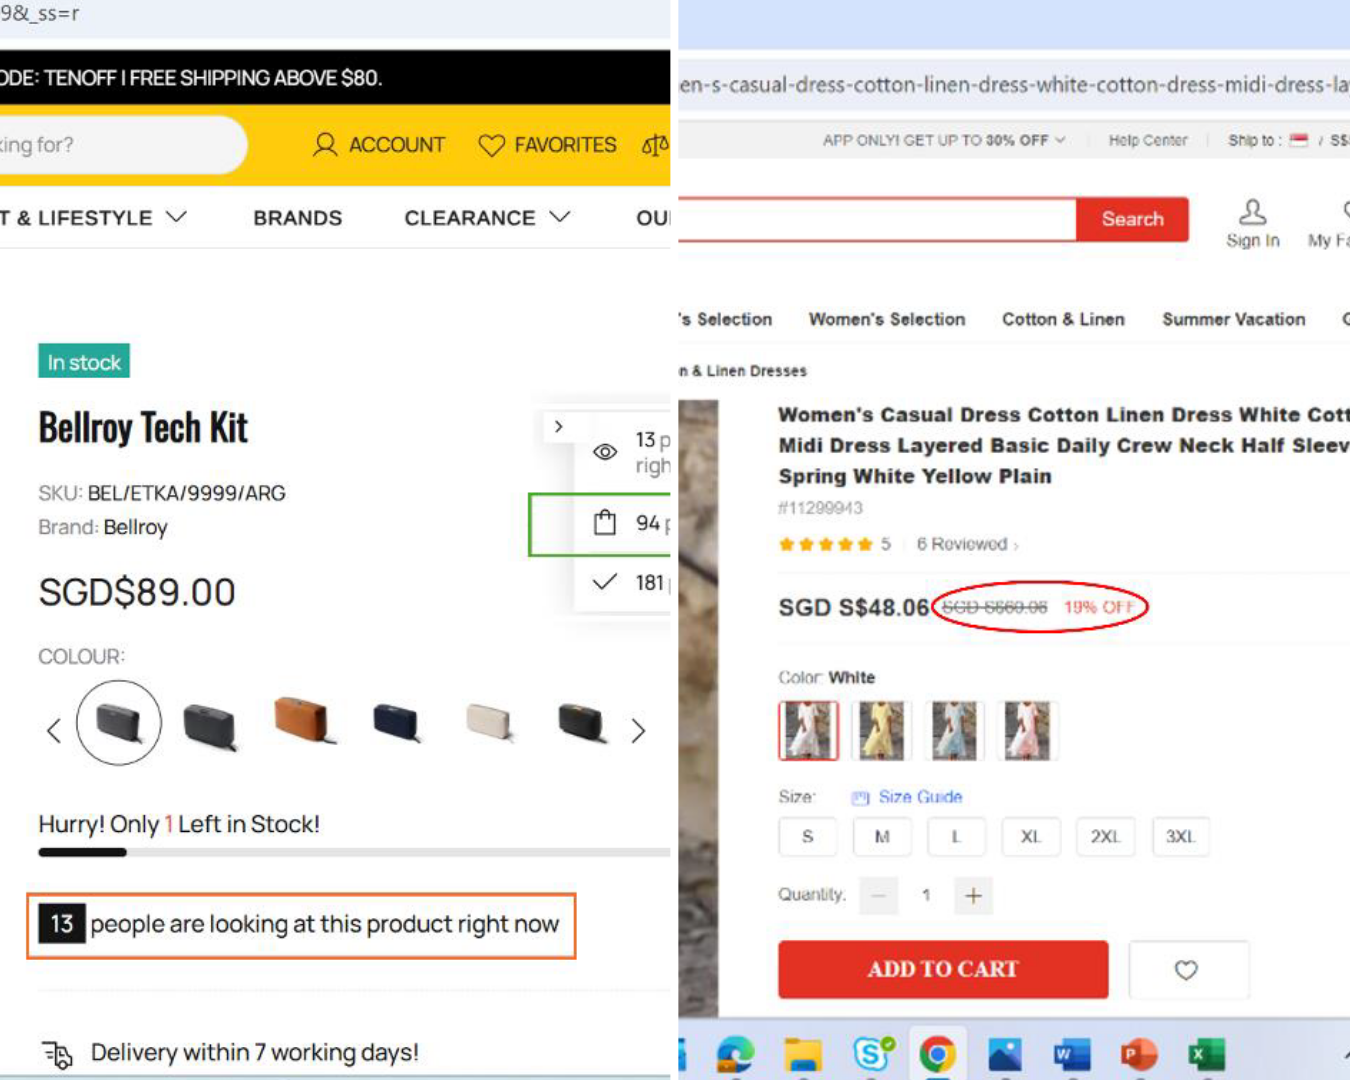Click the eye views icon in popup
The width and height of the screenshot is (1350, 1080).
pos(605,452)
